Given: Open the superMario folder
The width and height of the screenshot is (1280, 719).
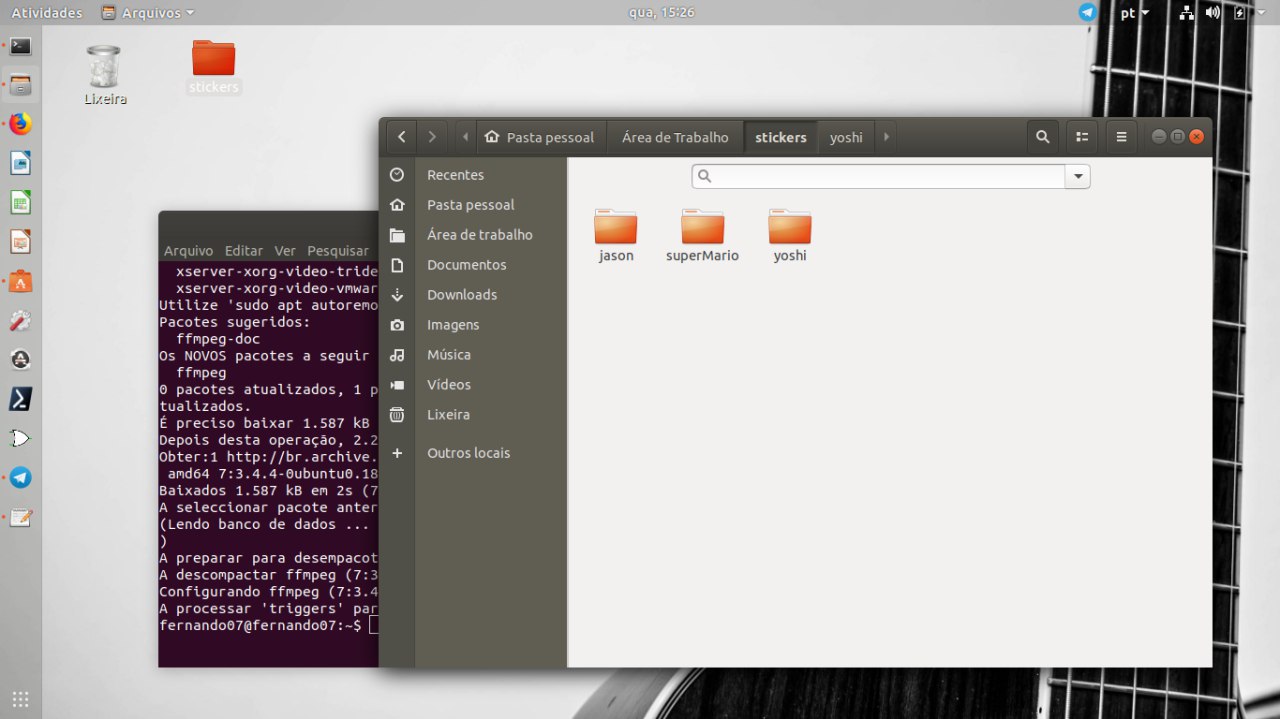Looking at the screenshot, I should click(x=702, y=236).
